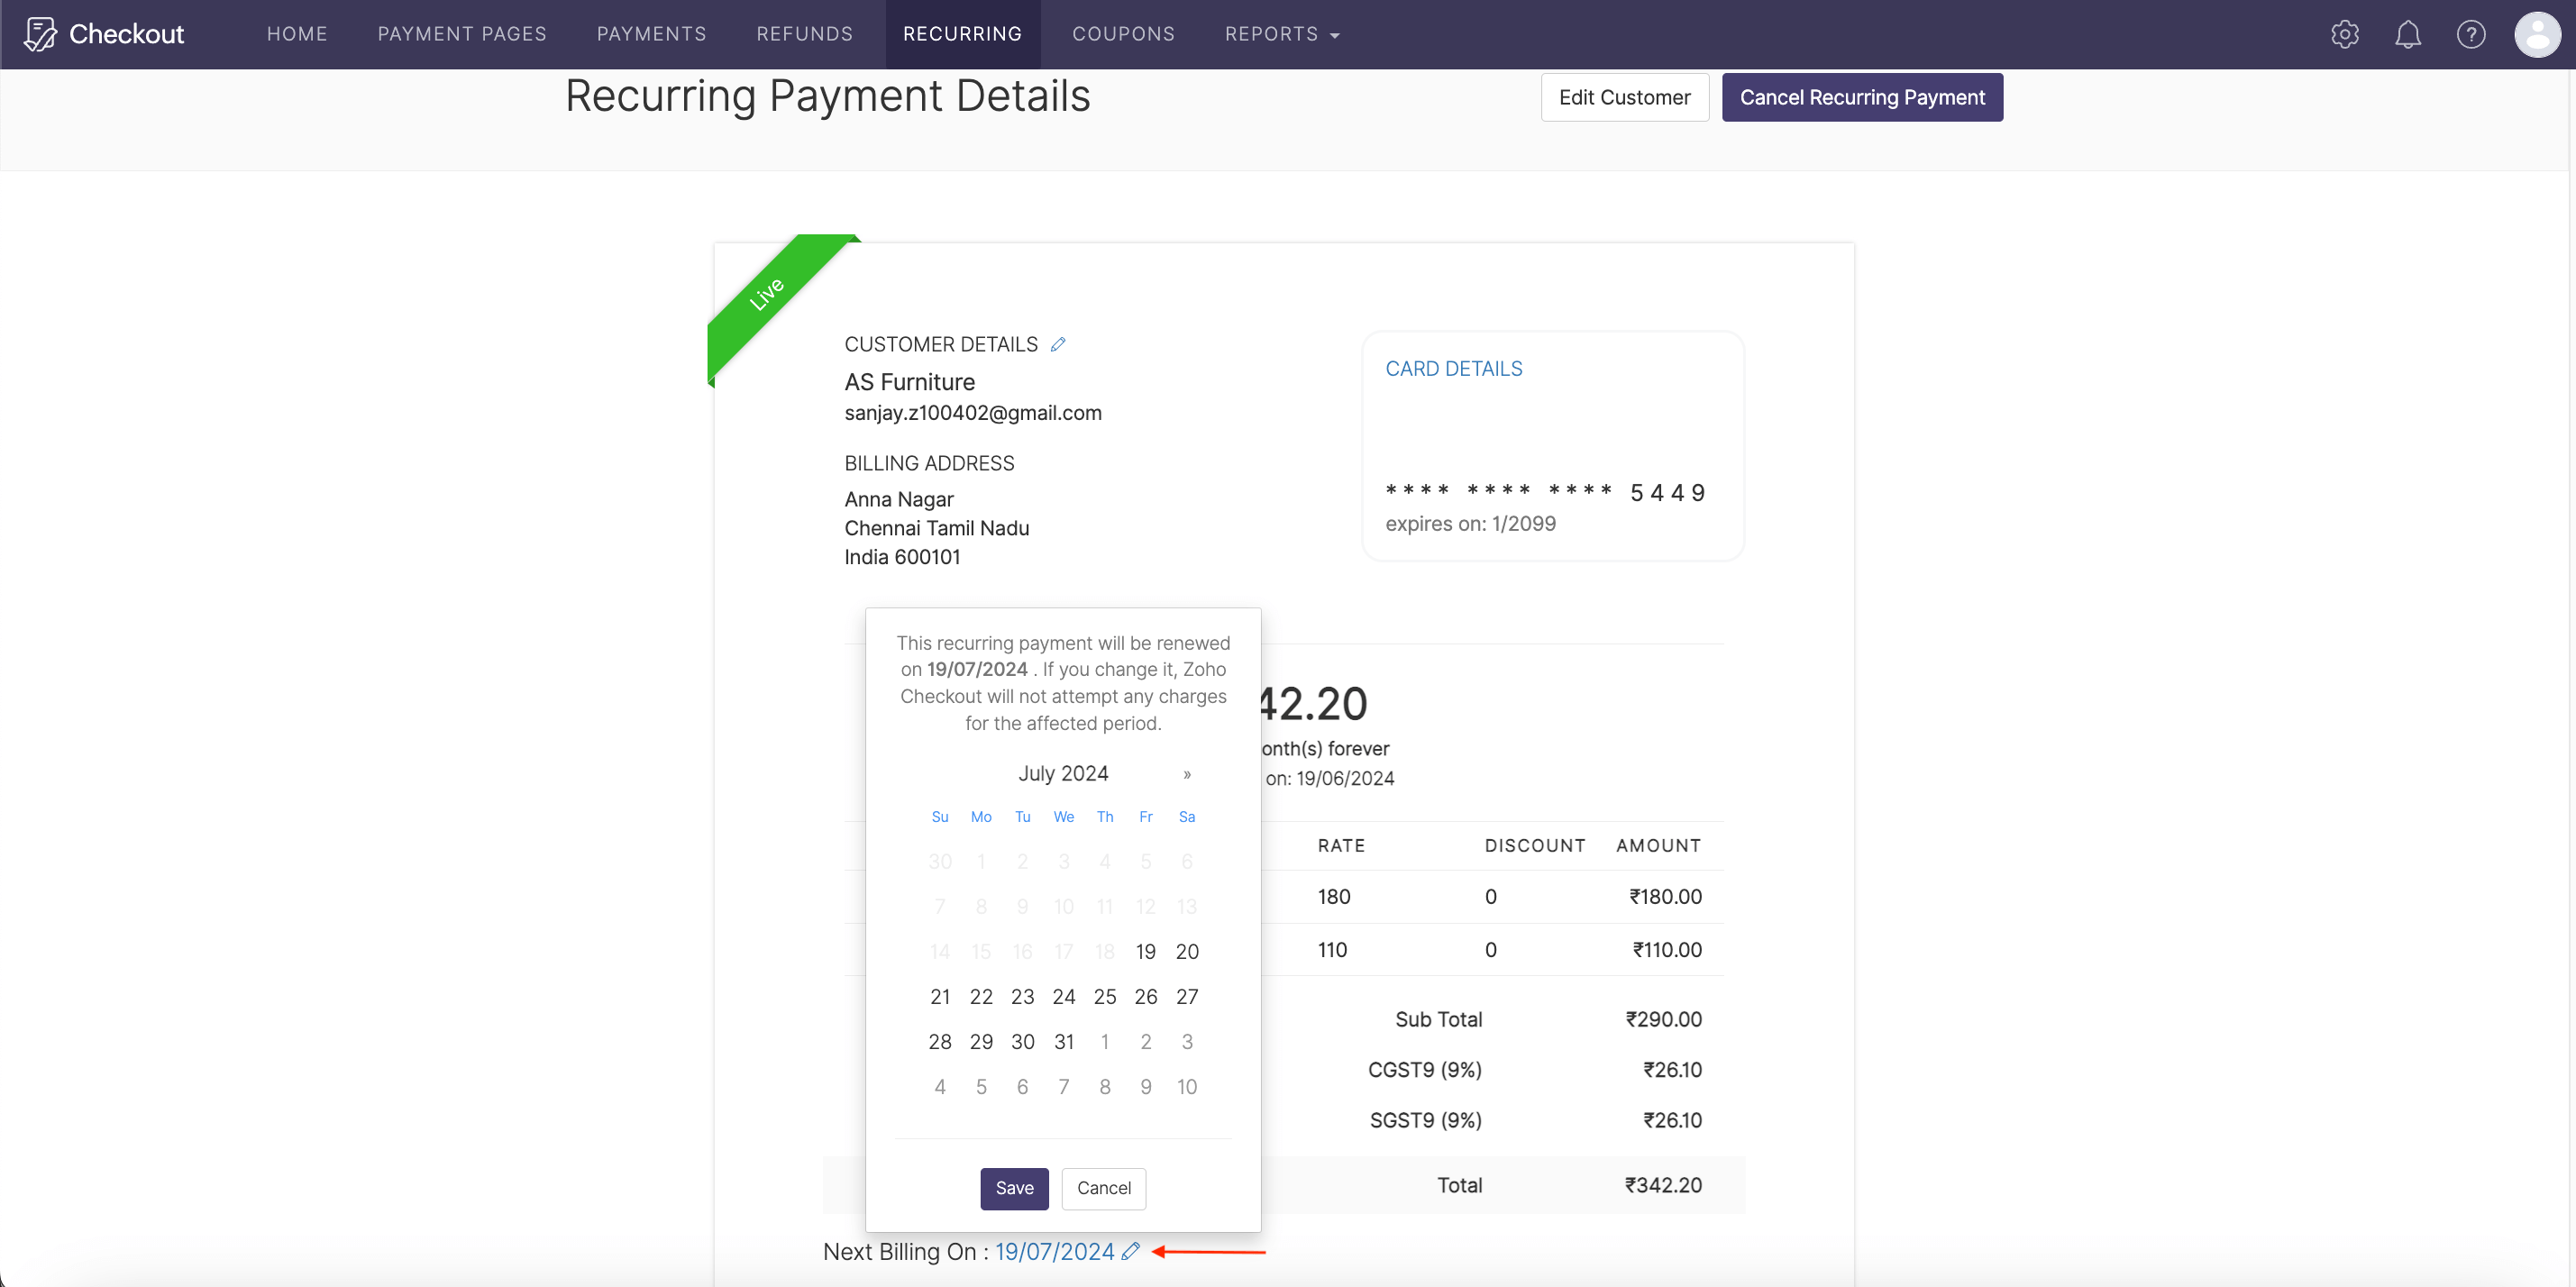Open the notifications bell icon

tap(2409, 34)
